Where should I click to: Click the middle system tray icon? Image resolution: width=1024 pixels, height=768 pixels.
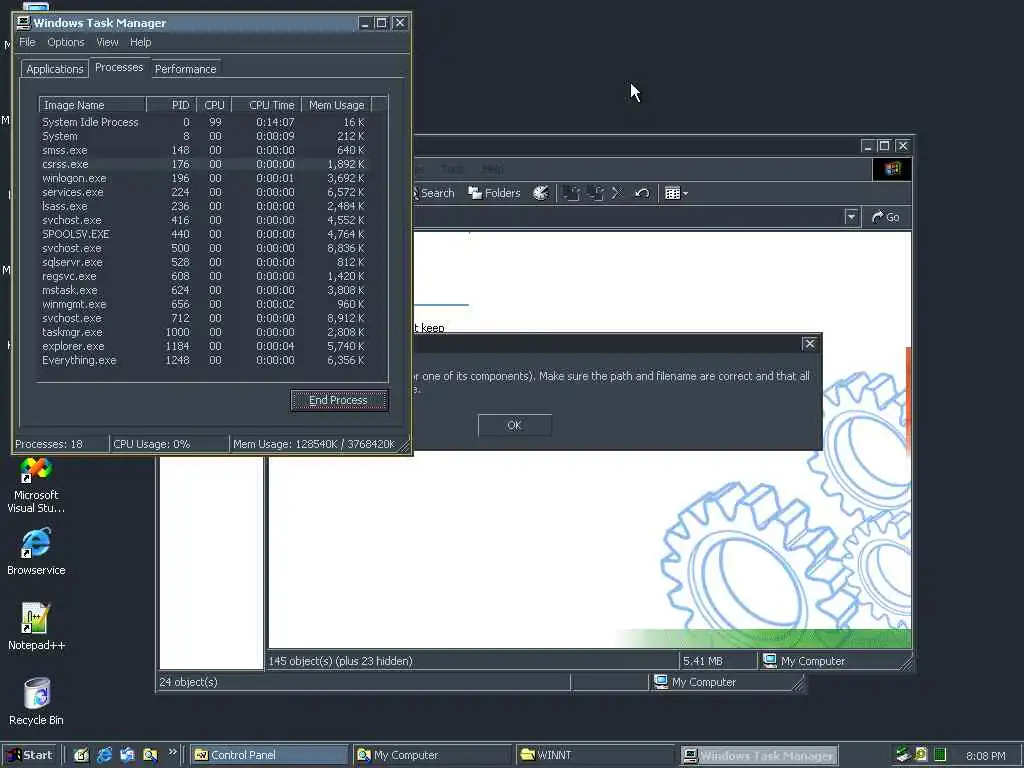tap(921, 755)
